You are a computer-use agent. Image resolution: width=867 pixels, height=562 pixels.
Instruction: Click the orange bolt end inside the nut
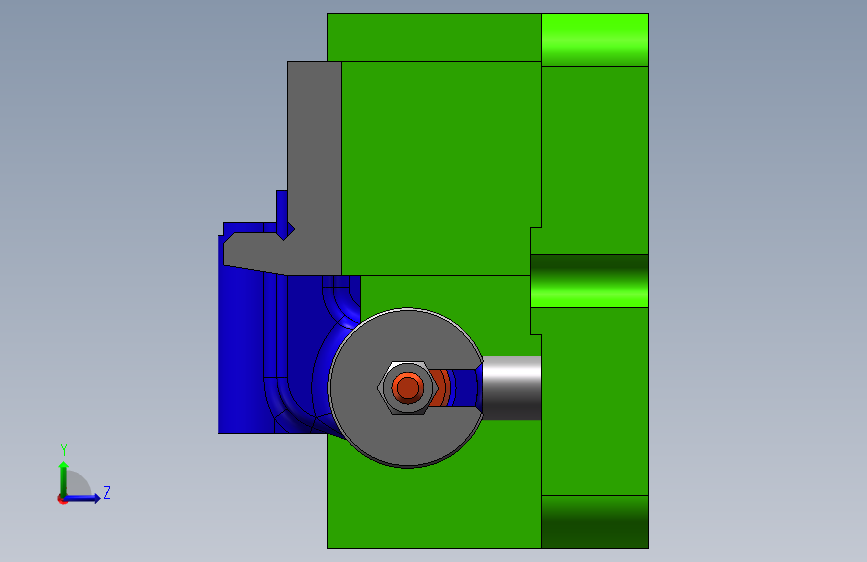tap(408, 387)
